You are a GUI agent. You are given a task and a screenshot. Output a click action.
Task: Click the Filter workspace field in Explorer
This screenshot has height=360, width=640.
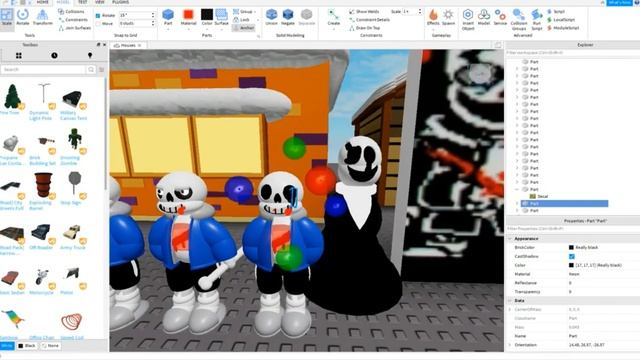[572, 53]
